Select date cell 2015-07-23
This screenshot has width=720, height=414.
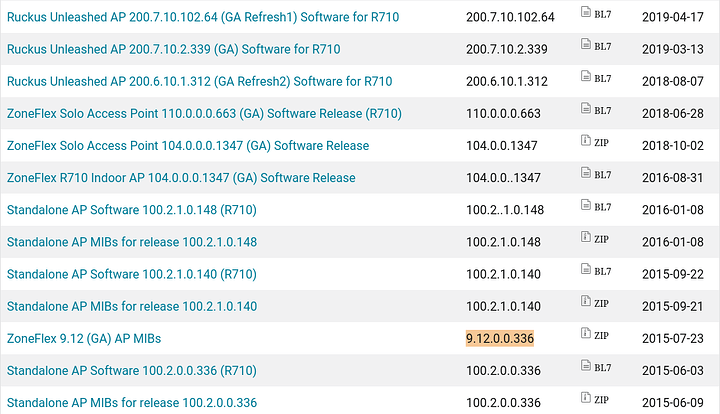coord(673,338)
